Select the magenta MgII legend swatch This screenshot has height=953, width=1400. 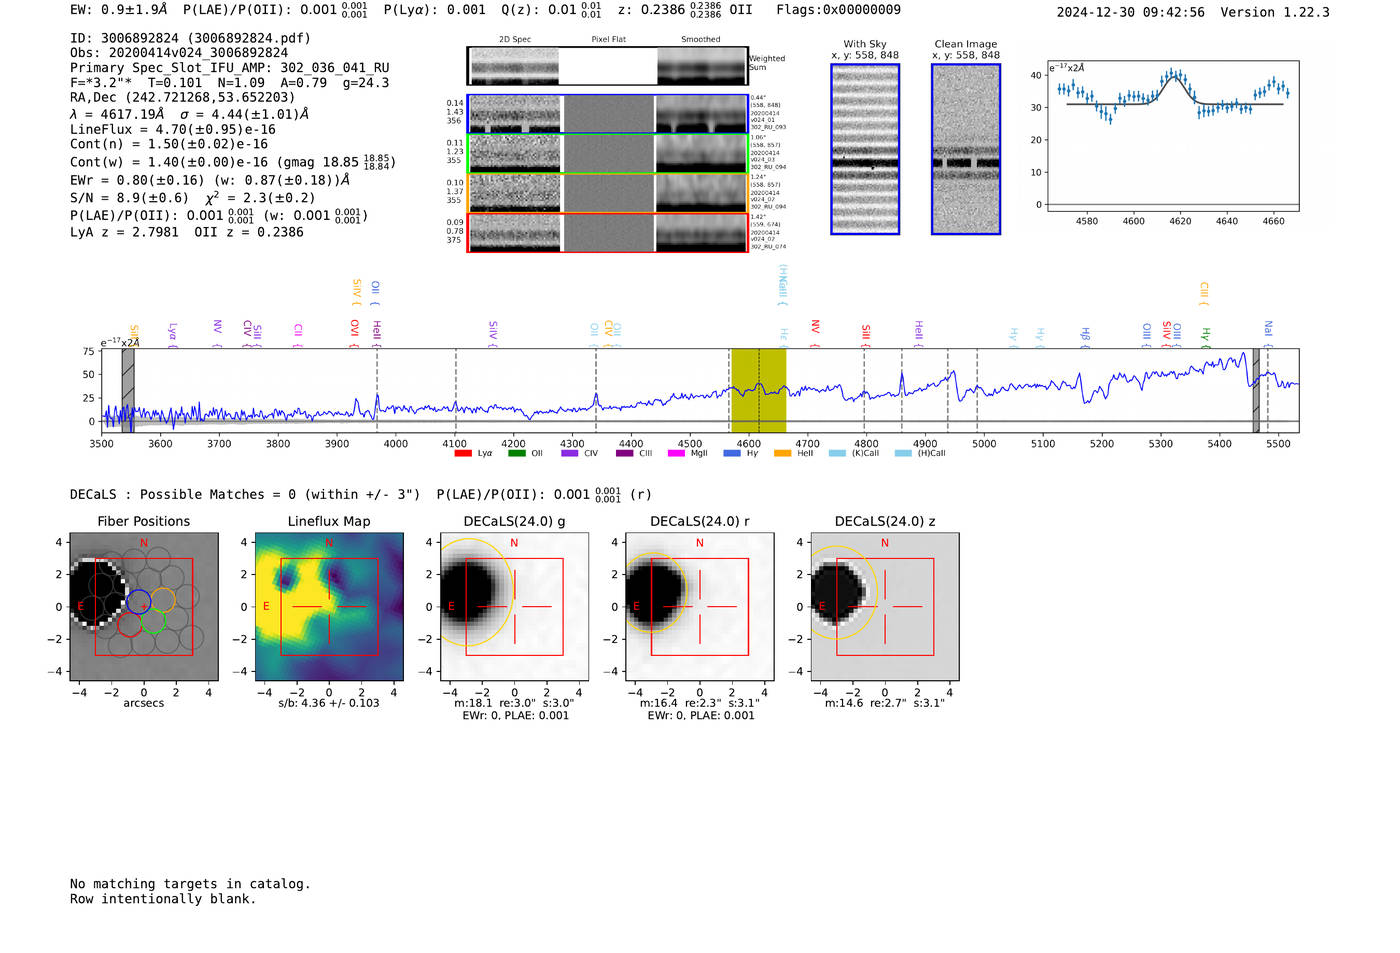tap(676, 453)
